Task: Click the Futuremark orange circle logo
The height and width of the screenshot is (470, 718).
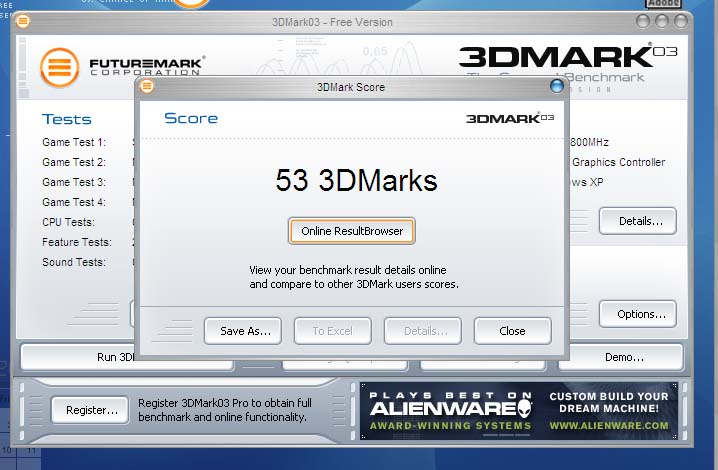Action: pos(60,67)
